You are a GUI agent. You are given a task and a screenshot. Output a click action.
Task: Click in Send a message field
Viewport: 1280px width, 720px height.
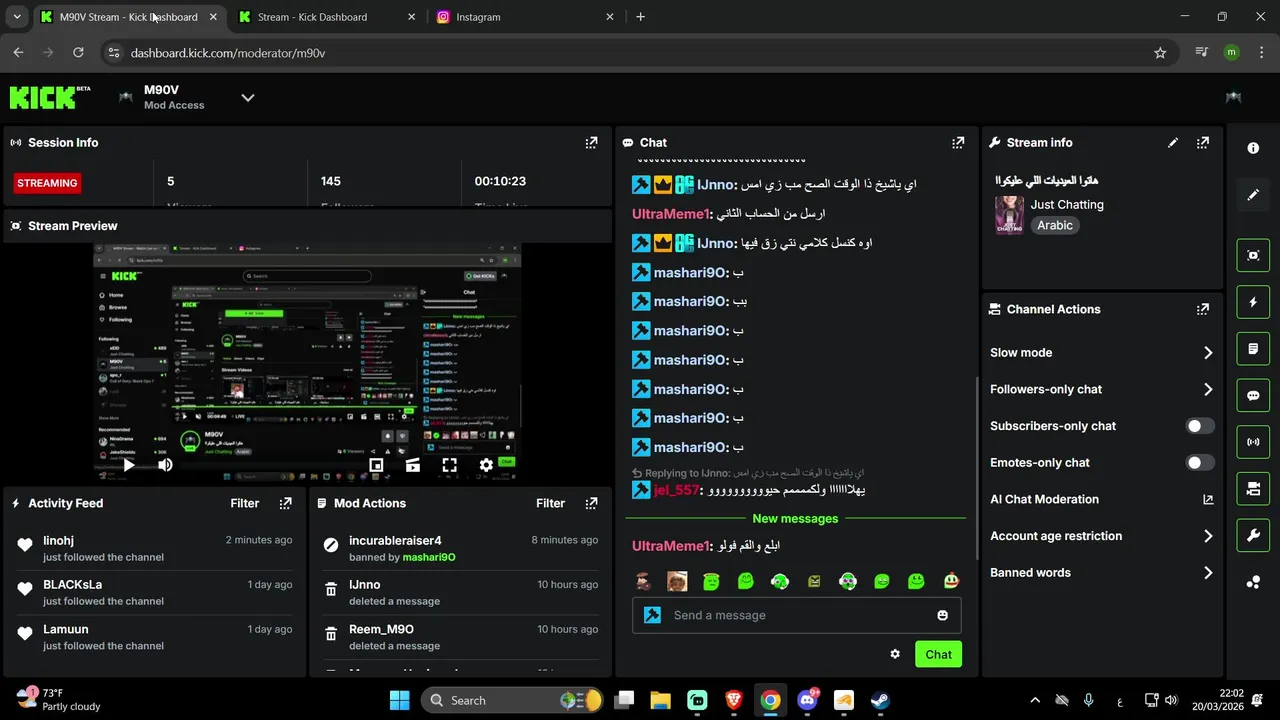(x=796, y=615)
